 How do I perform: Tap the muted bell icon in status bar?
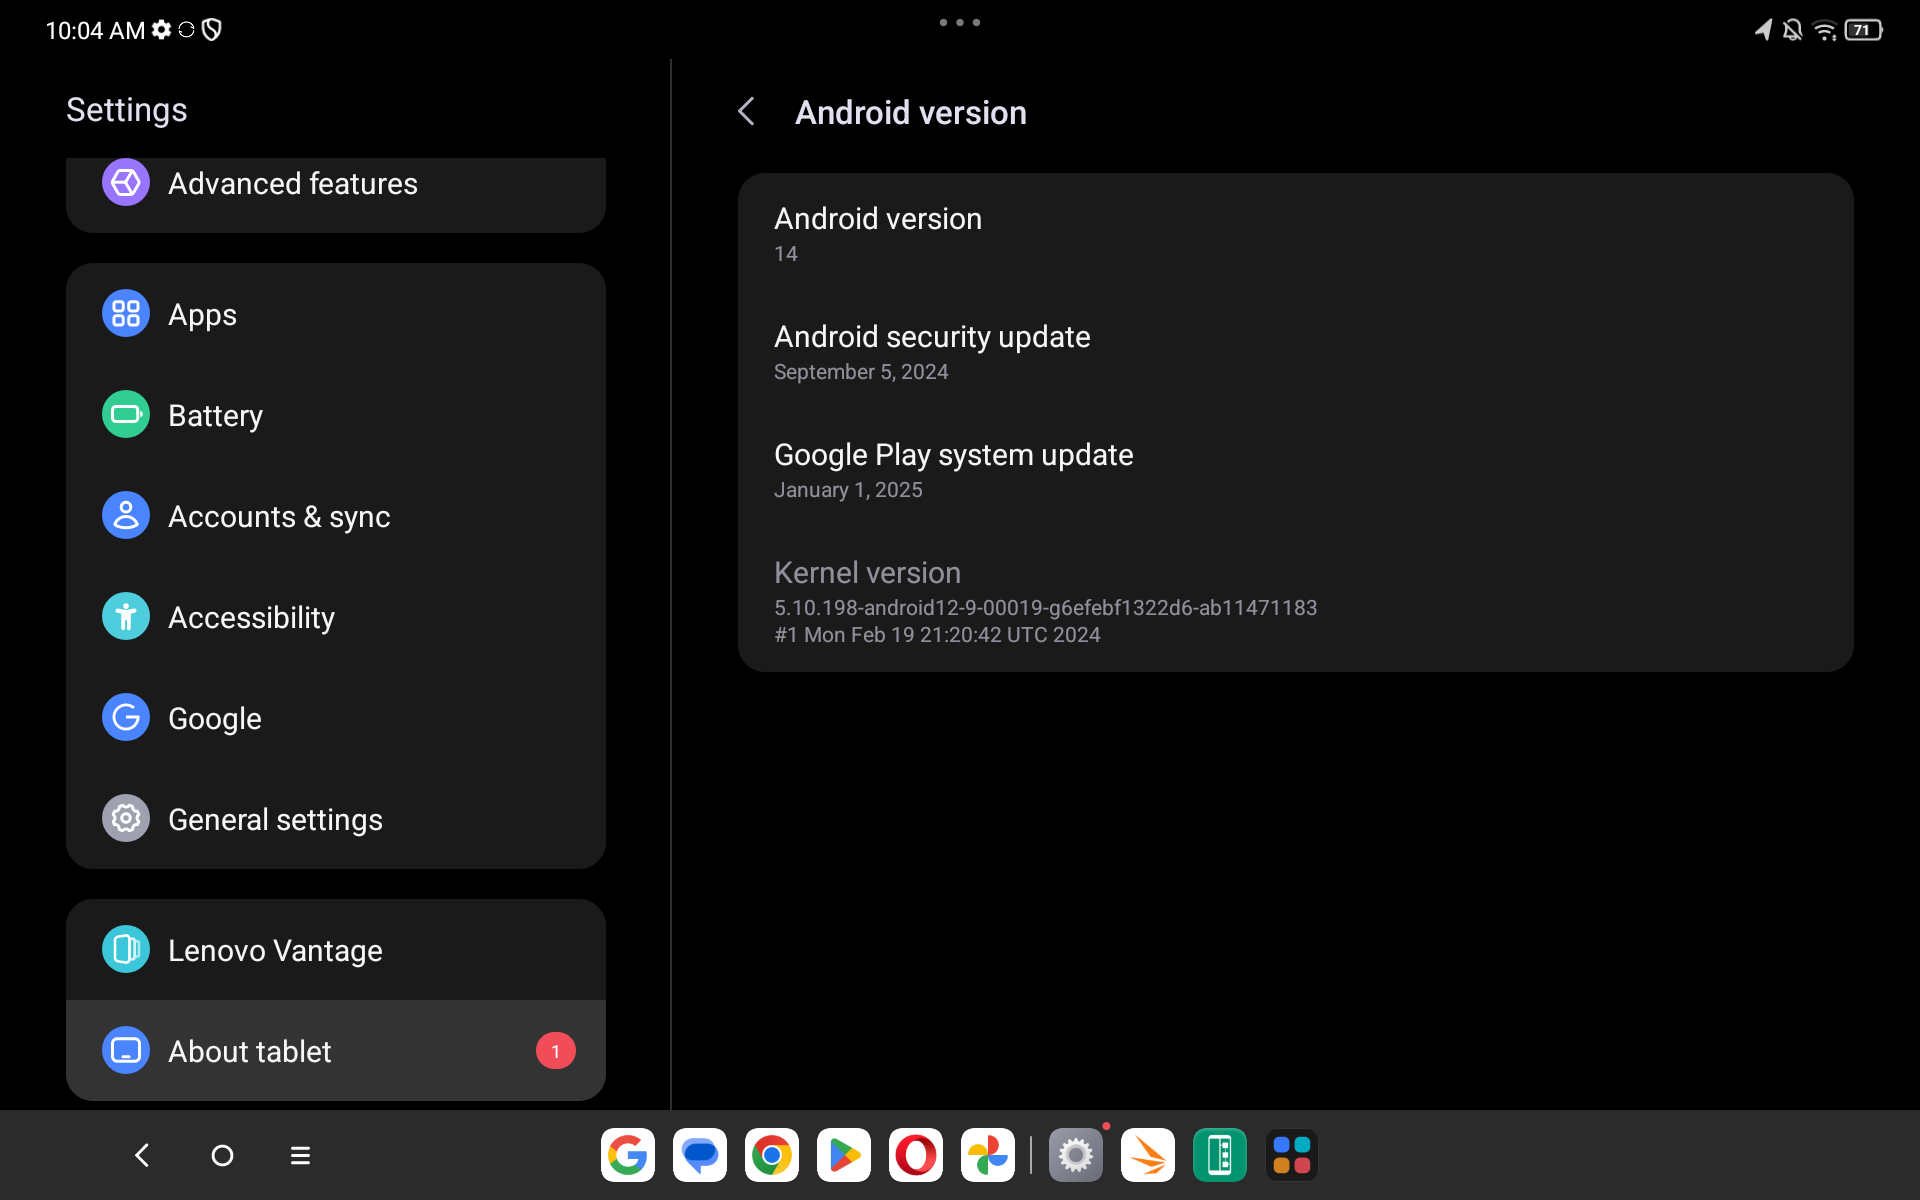1793,30
